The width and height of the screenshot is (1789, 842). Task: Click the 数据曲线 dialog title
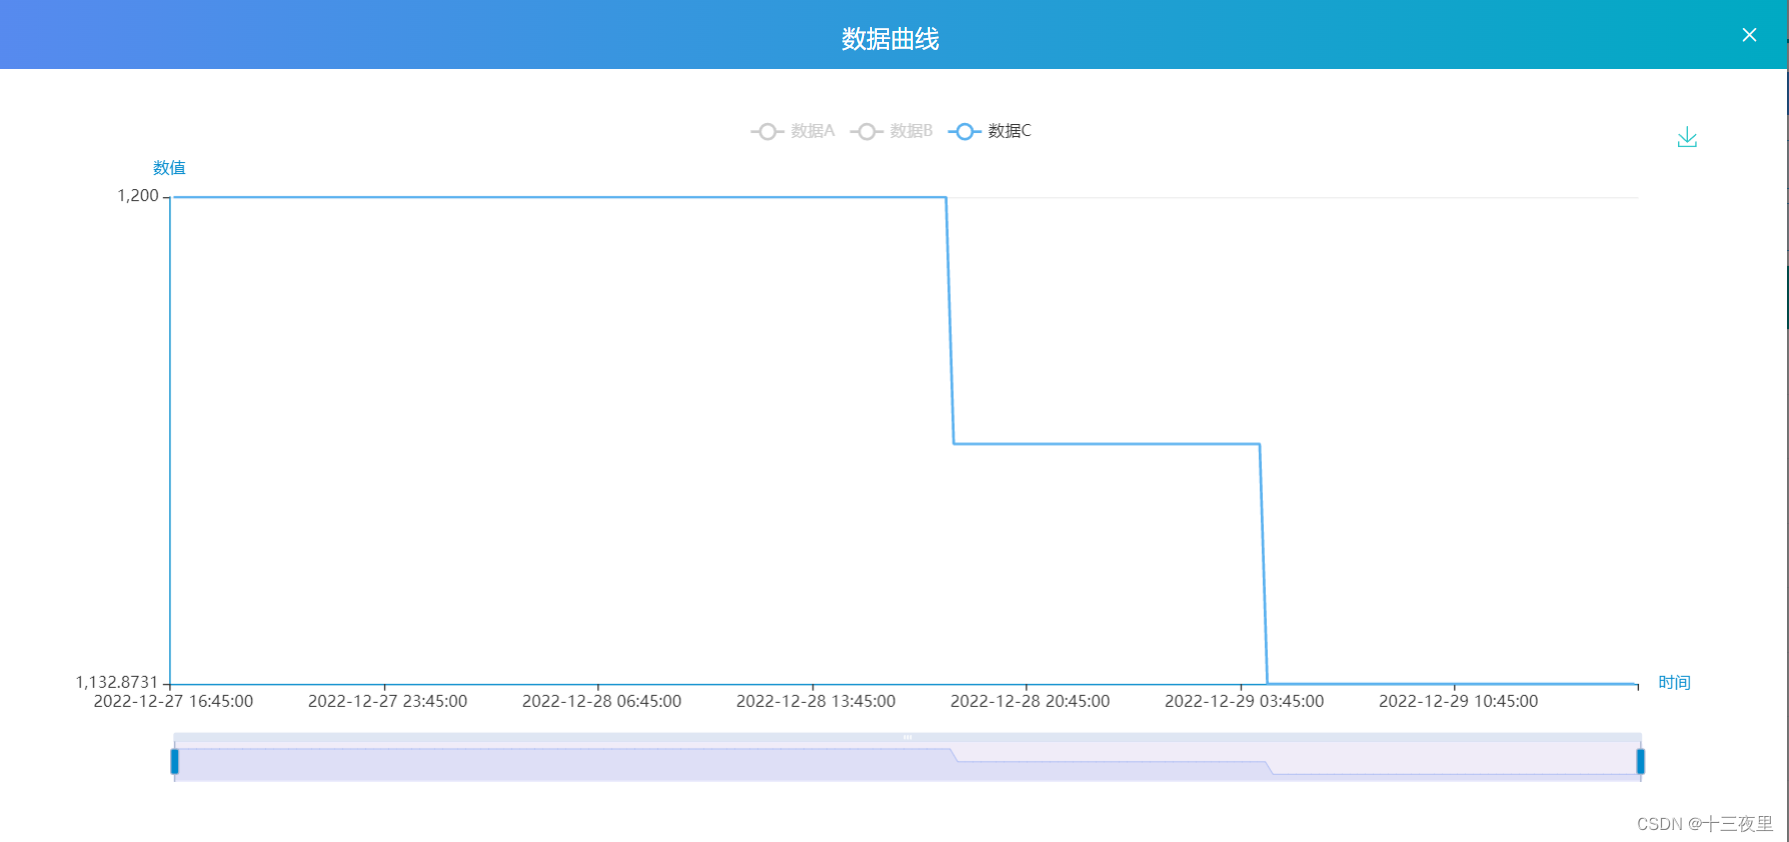[890, 39]
